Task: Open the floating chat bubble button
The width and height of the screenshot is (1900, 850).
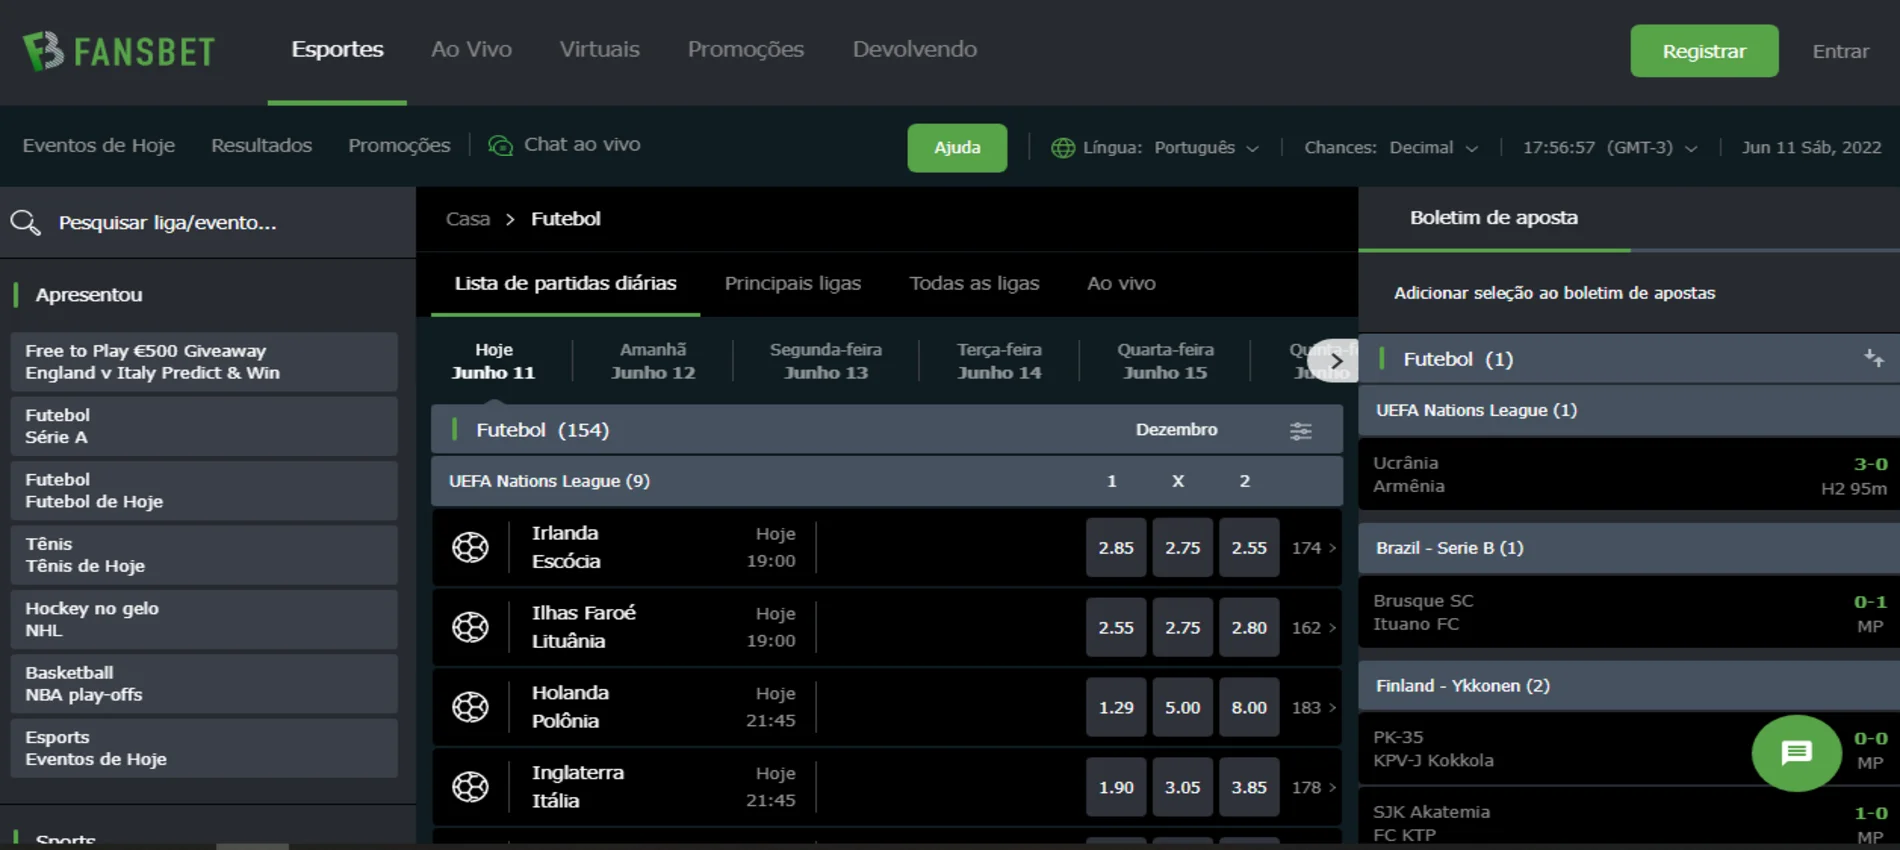Action: [1796, 753]
